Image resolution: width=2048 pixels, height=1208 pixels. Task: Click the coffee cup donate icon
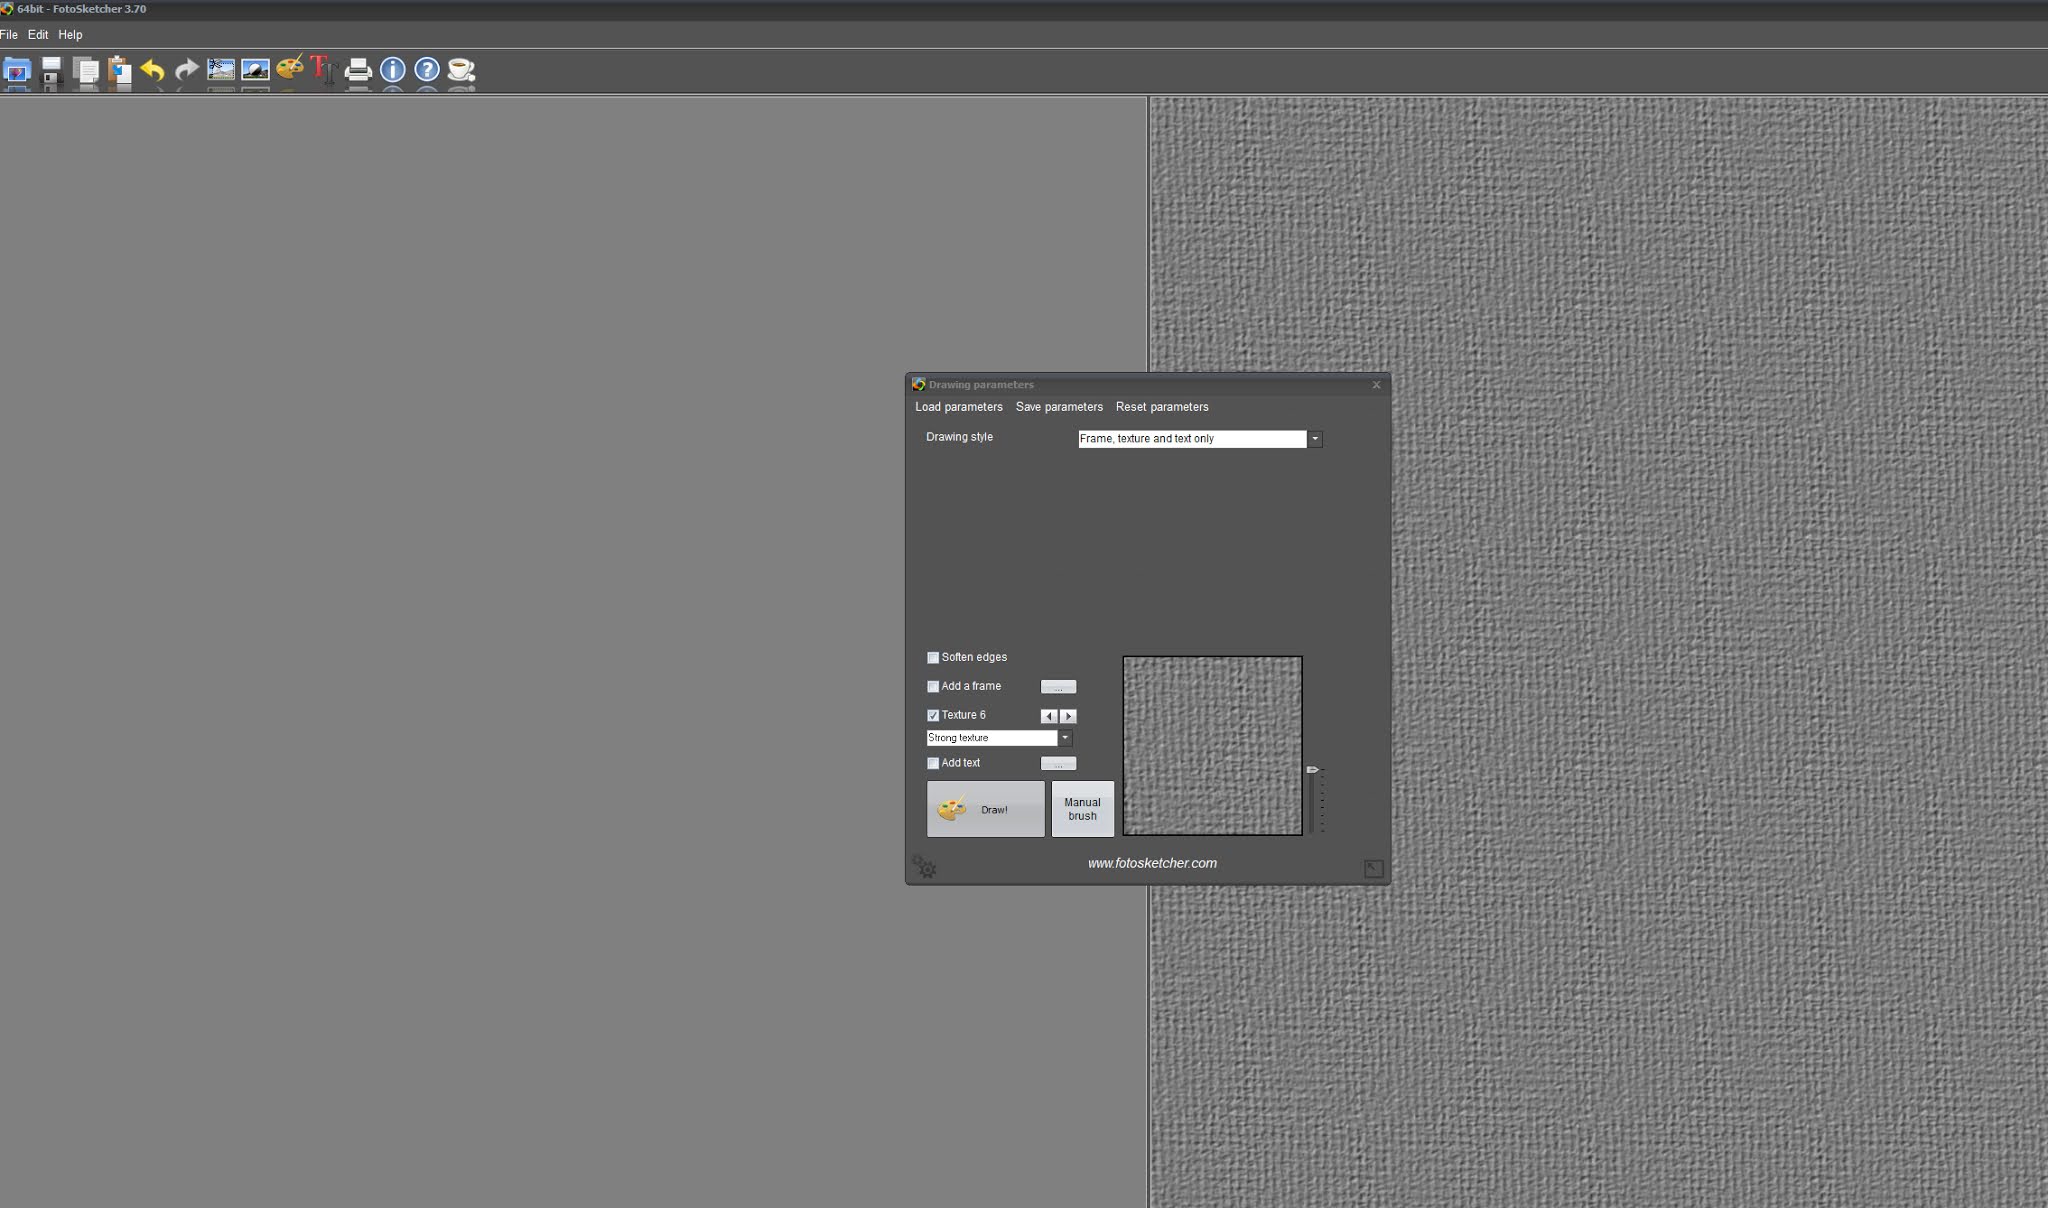461,70
